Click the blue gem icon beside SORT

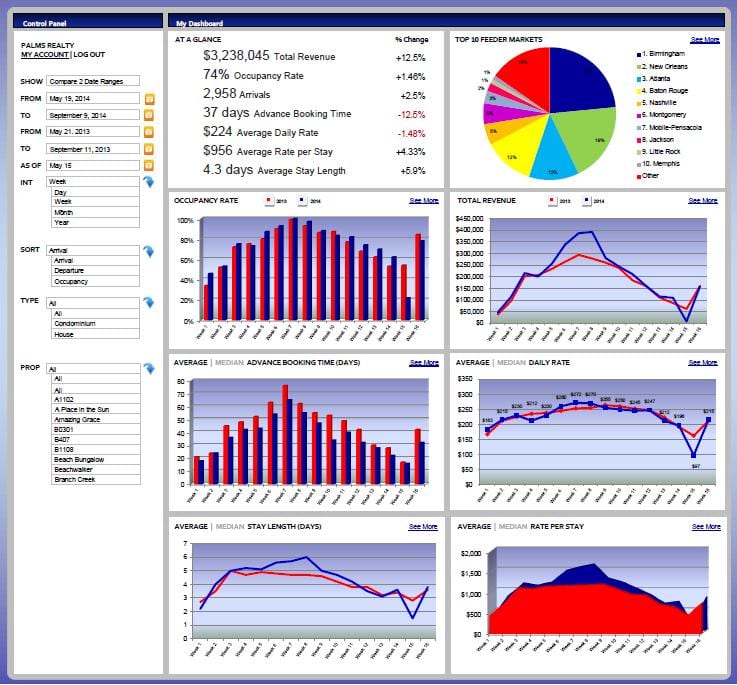tap(149, 251)
